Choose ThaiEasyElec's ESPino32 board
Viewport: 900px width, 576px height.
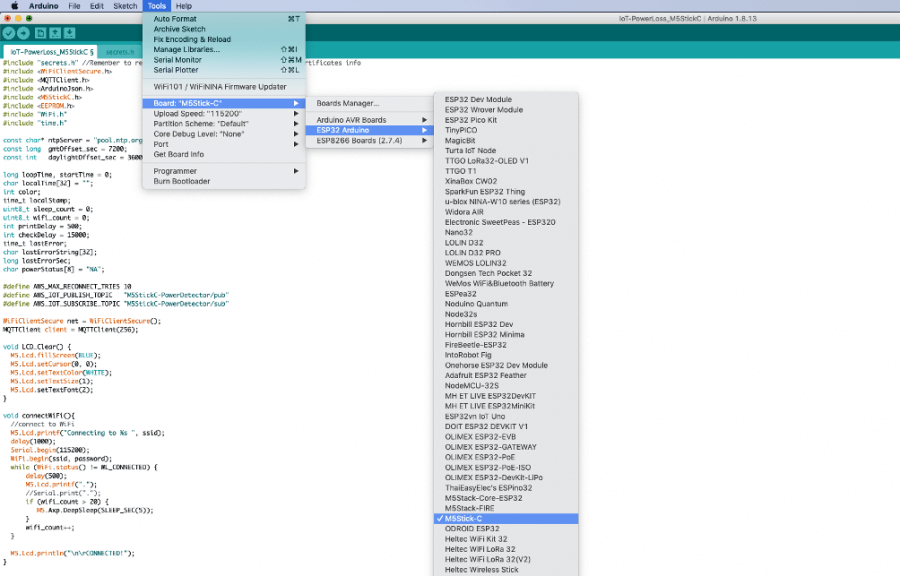click(x=506, y=488)
